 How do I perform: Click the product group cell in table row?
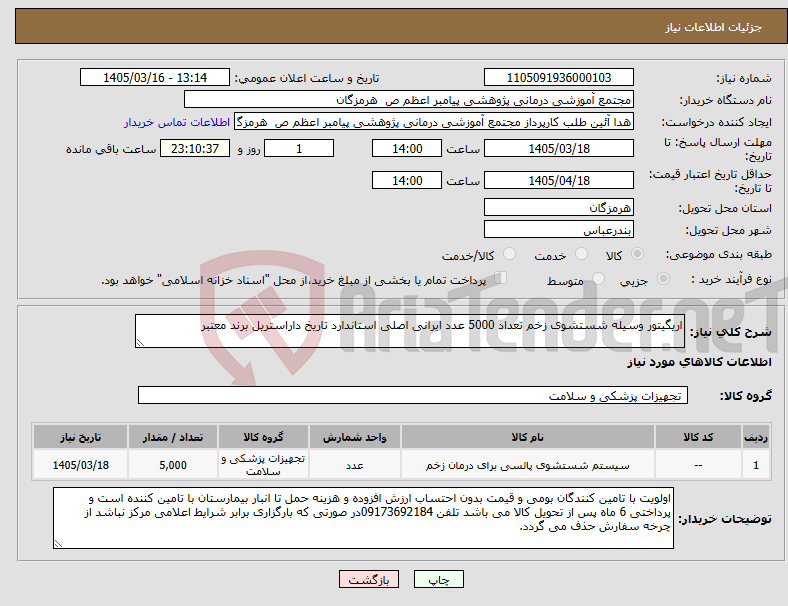point(263,465)
